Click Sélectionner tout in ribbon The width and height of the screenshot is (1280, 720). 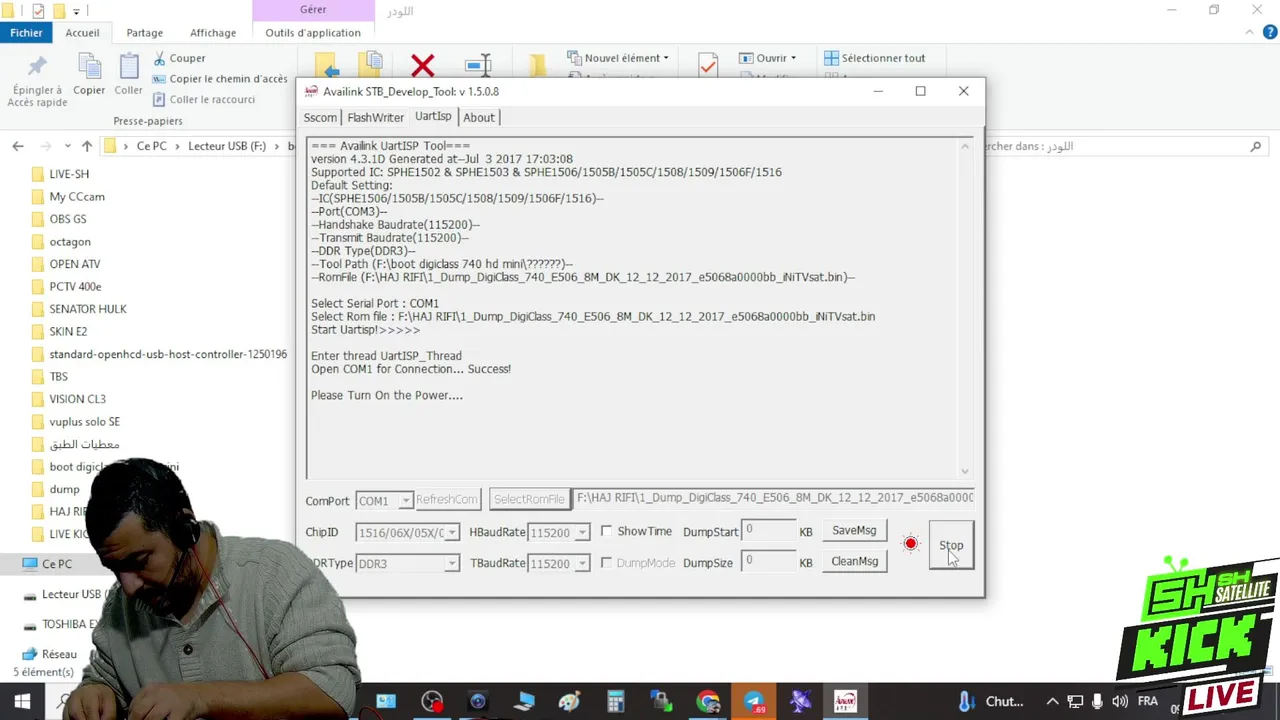pos(874,58)
